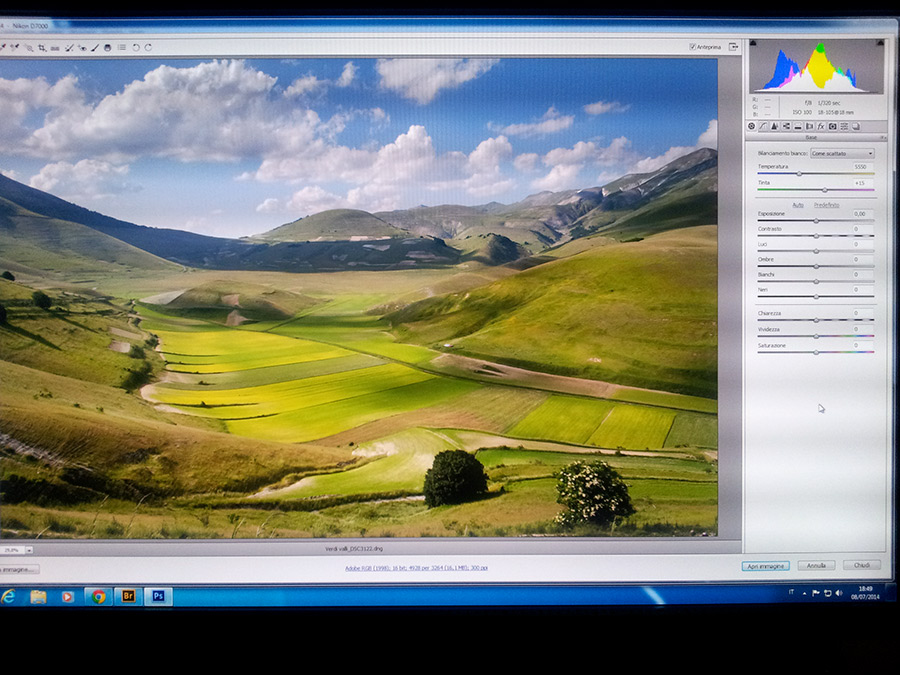Click the Bianchi slider handle
Image resolution: width=900 pixels, height=675 pixels.
coord(816,281)
